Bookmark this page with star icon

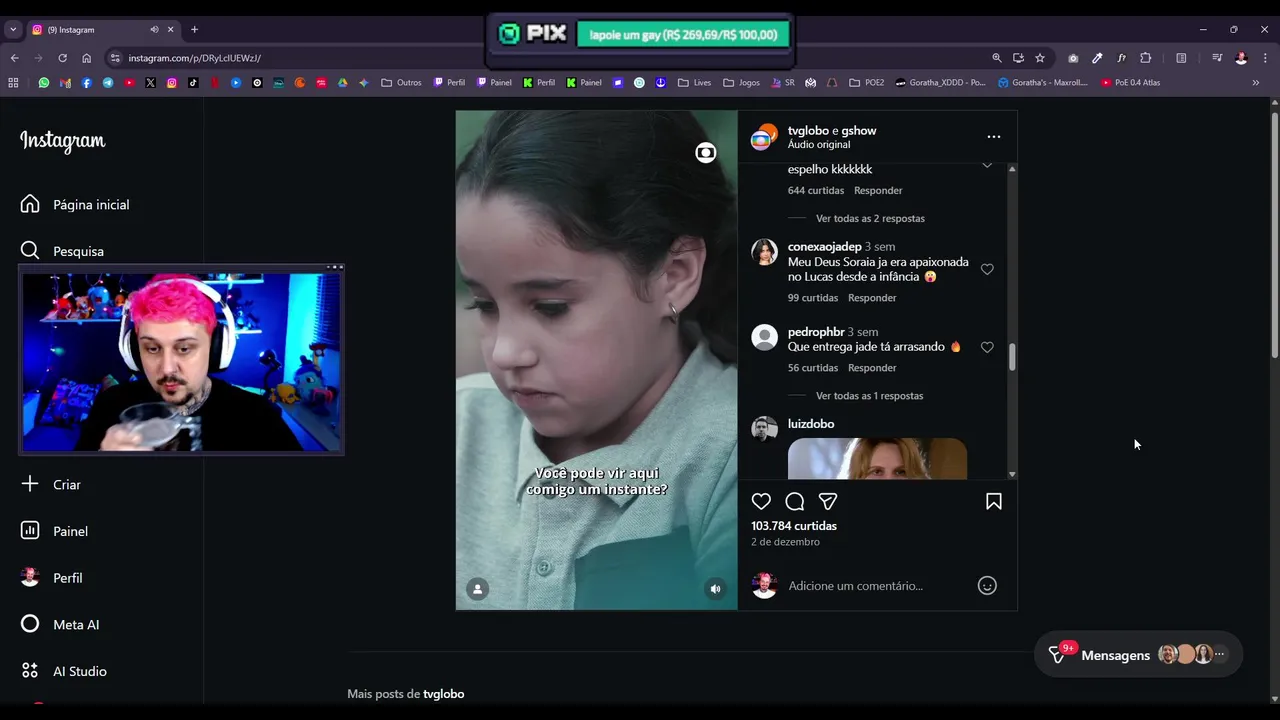point(1040,58)
